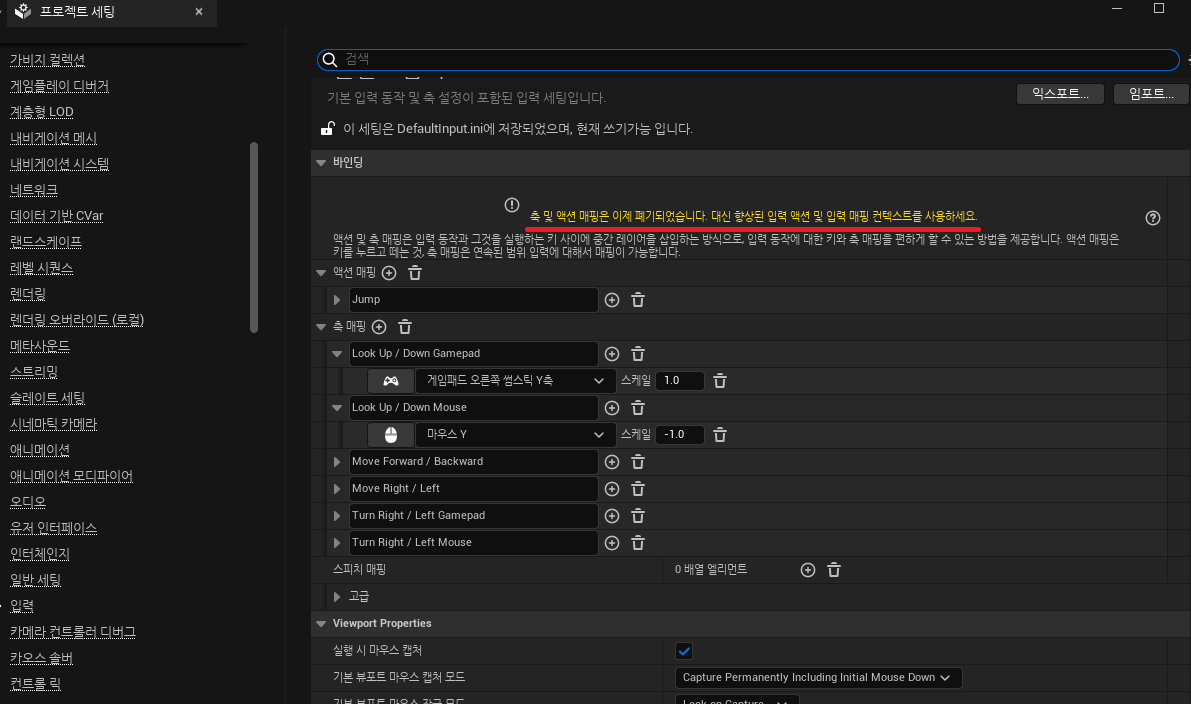Delete Look Up / Down Gamepad mapping
Viewport: 1191px width, 704px height.
(x=638, y=354)
